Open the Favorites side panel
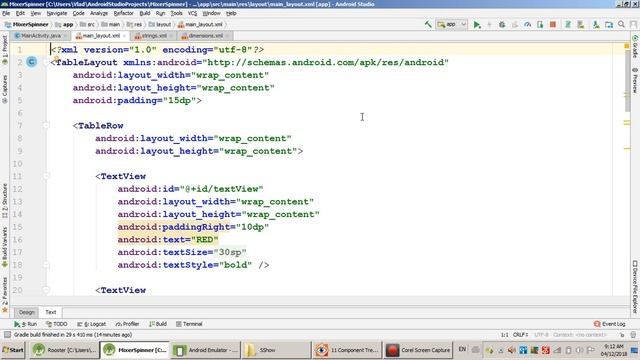 tap(5, 295)
